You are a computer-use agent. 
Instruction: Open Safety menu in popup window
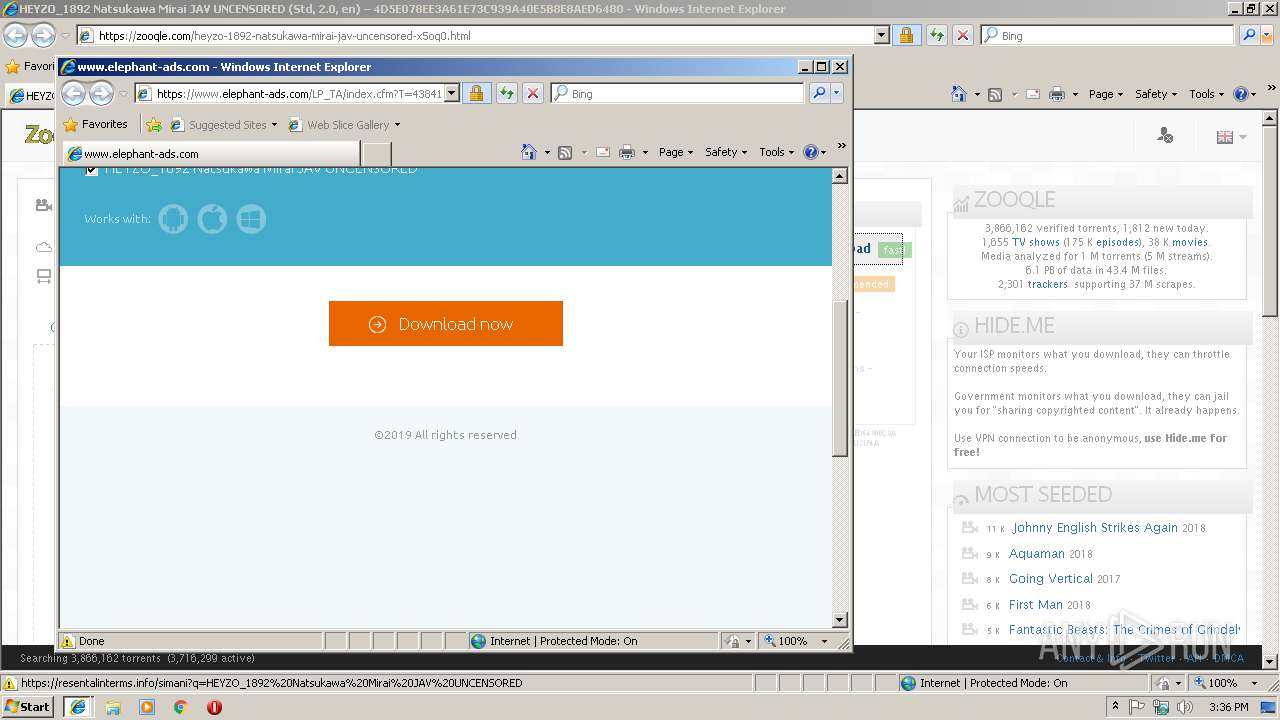click(726, 152)
